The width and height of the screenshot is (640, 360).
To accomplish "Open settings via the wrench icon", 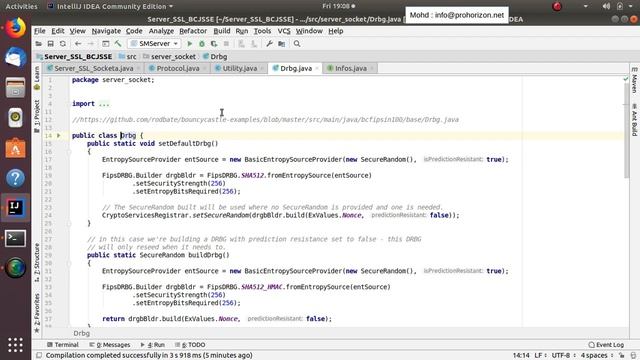I will 269,44.
